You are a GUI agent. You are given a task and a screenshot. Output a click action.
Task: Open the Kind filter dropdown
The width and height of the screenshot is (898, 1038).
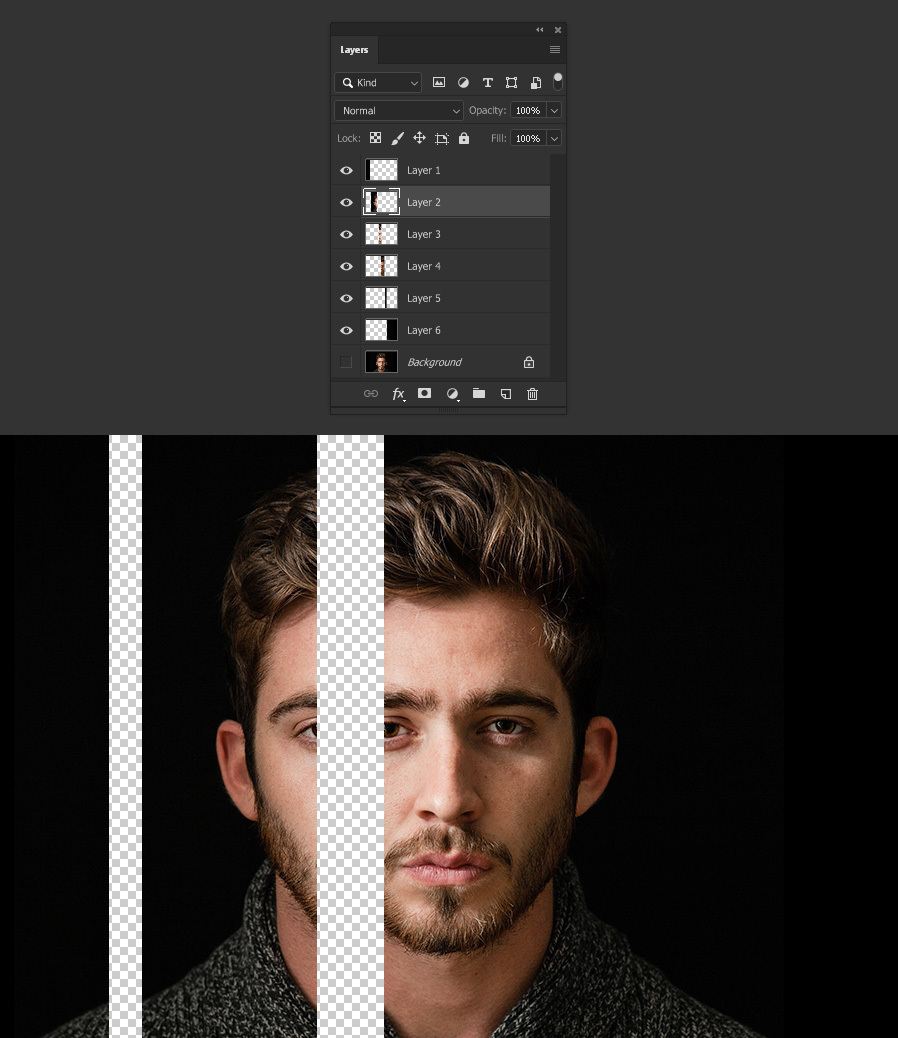coord(378,83)
